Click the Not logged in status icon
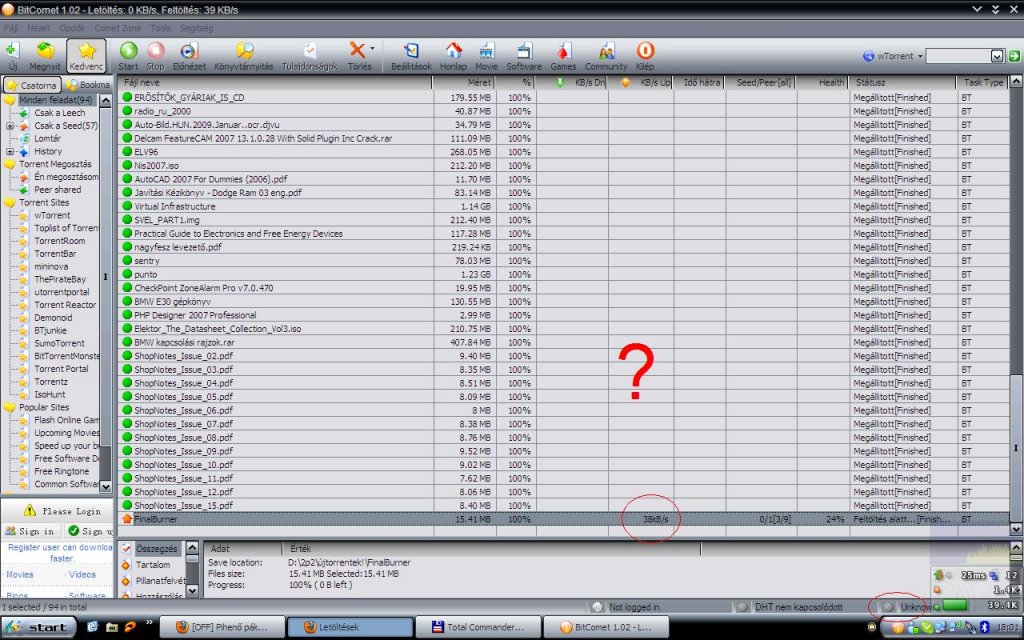Viewport: 1024px width, 640px height. click(x=597, y=607)
